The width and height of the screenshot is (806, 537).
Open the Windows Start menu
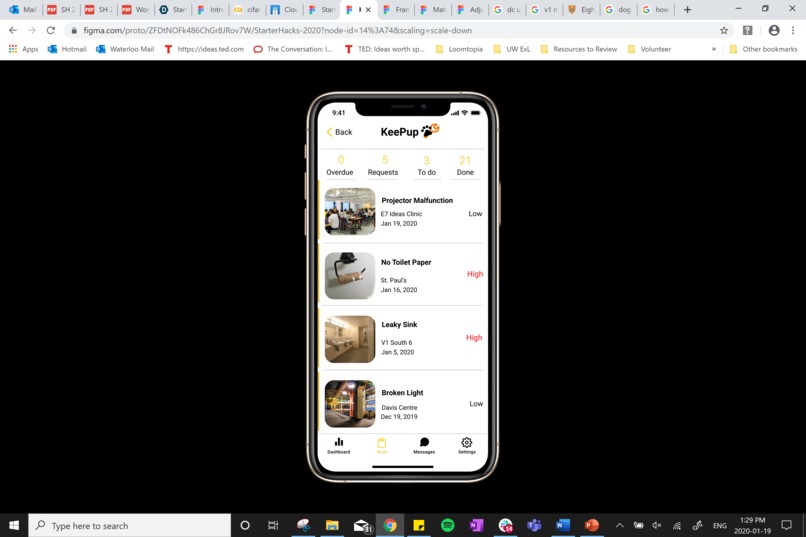(14, 525)
